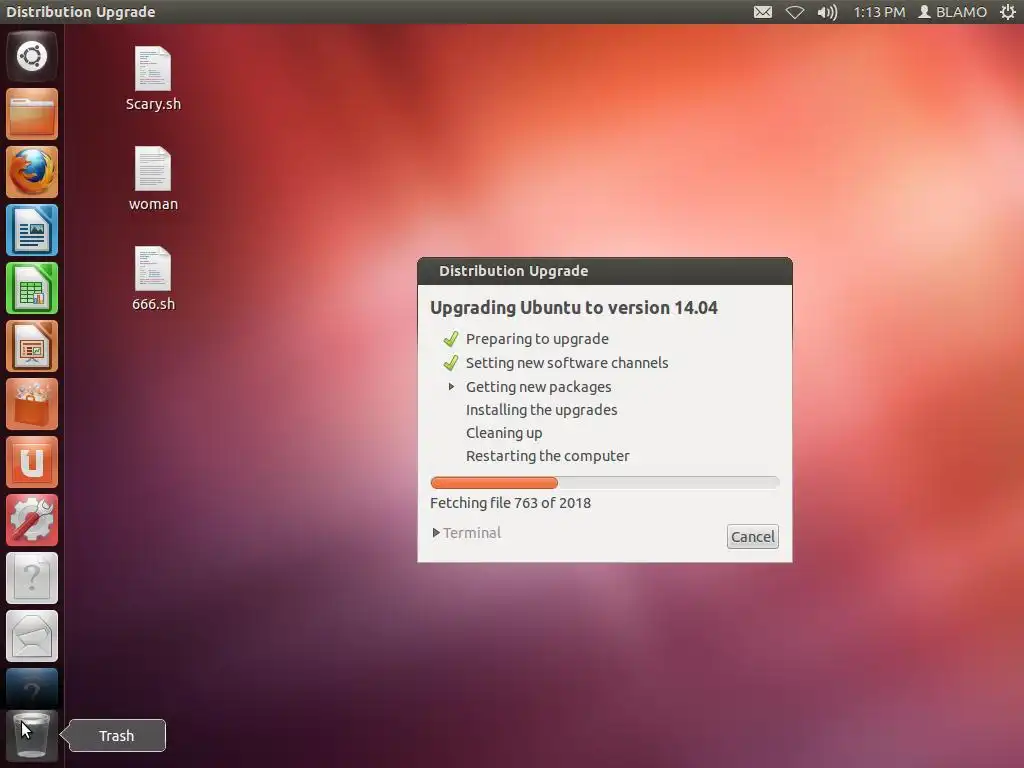Open the Files folder launcher icon
Image resolution: width=1024 pixels, height=768 pixels.
point(32,114)
